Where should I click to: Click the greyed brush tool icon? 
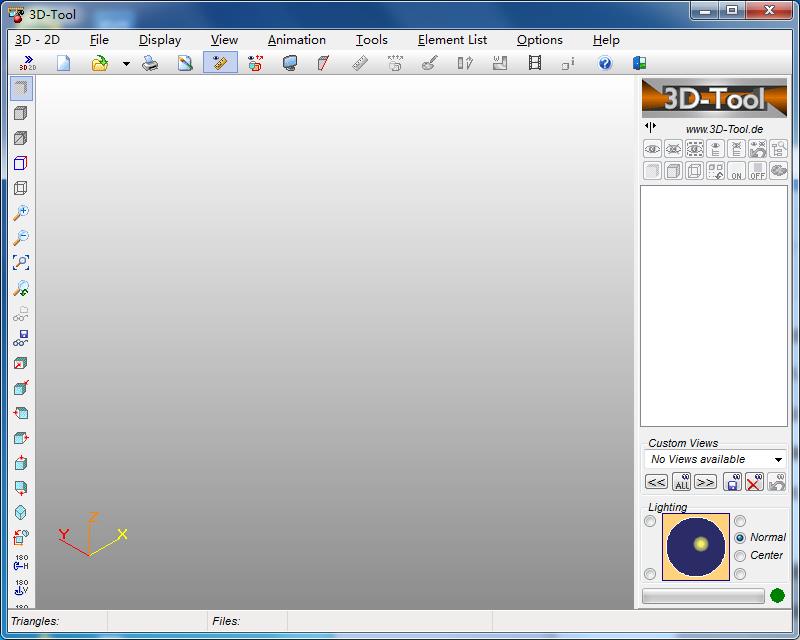click(x=430, y=63)
